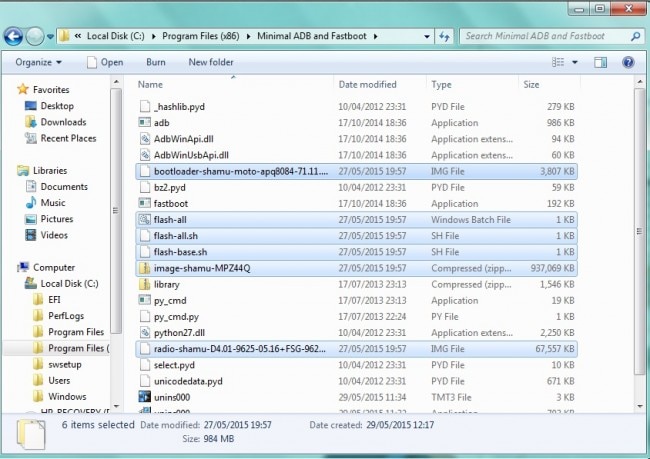This screenshot has width=650, height=459.
Task: Click the adb application icon
Action: click(144, 123)
